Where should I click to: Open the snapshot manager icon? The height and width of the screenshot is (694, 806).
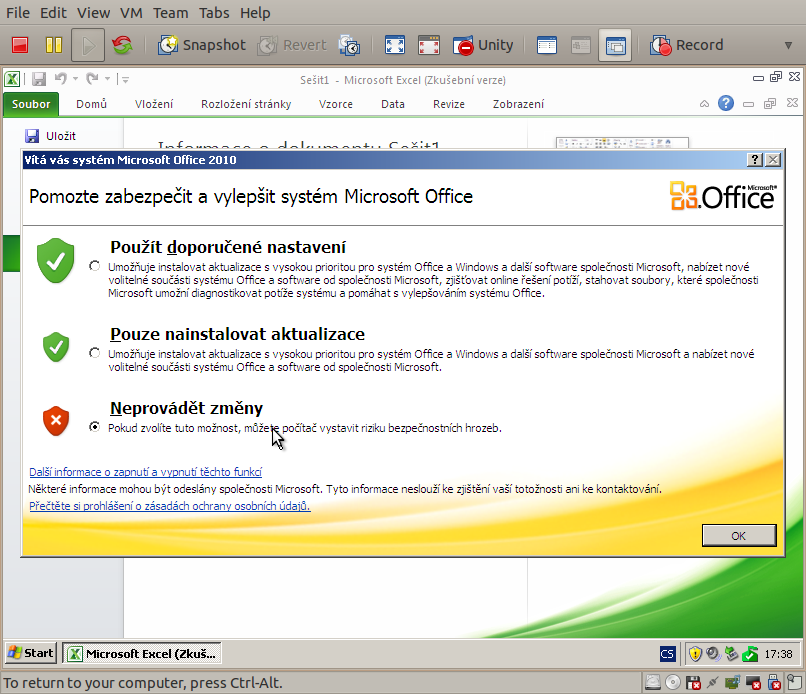(349, 45)
